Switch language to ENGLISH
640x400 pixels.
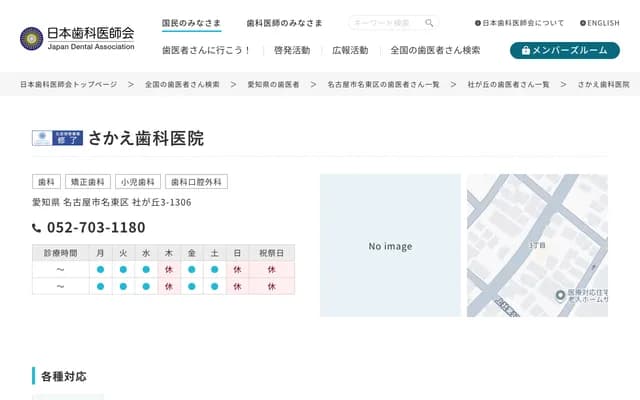(x=599, y=23)
